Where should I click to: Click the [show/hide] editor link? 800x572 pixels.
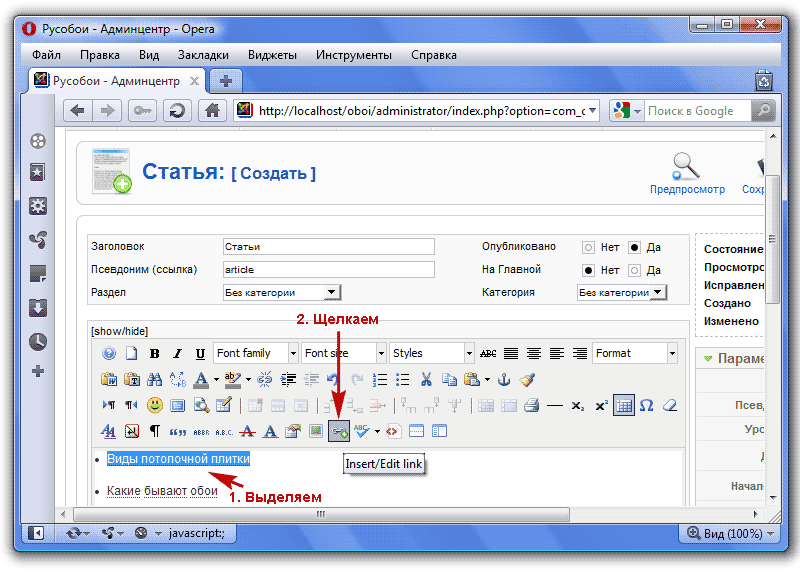click(x=119, y=331)
